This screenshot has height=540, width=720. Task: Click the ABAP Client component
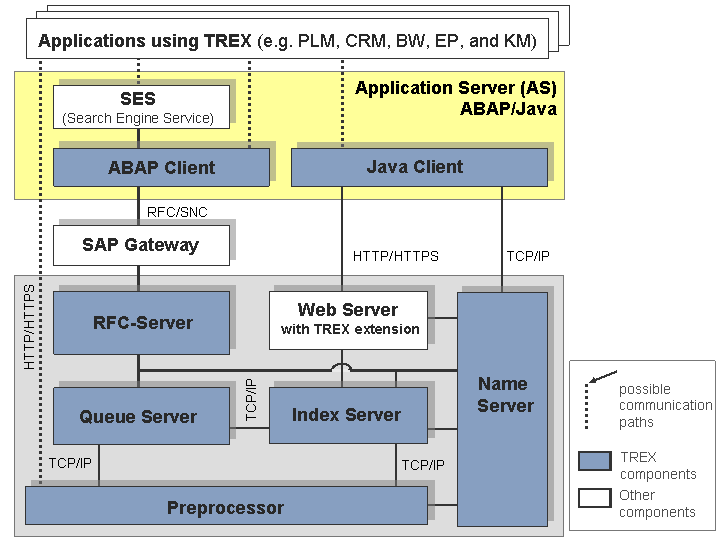coord(161,167)
